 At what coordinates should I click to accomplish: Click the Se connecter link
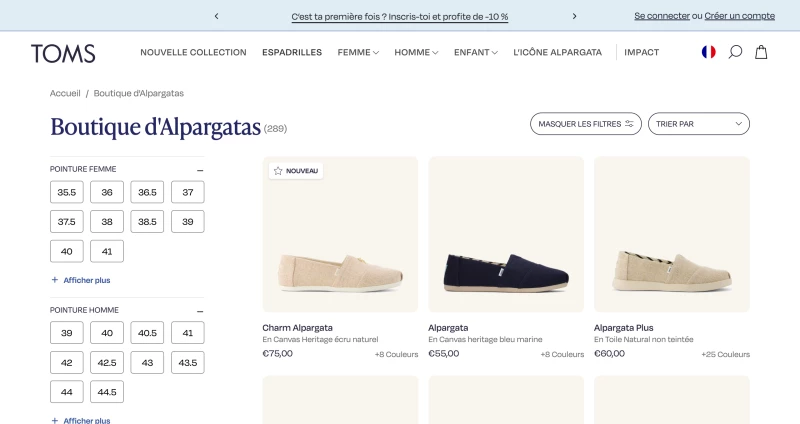click(662, 16)
